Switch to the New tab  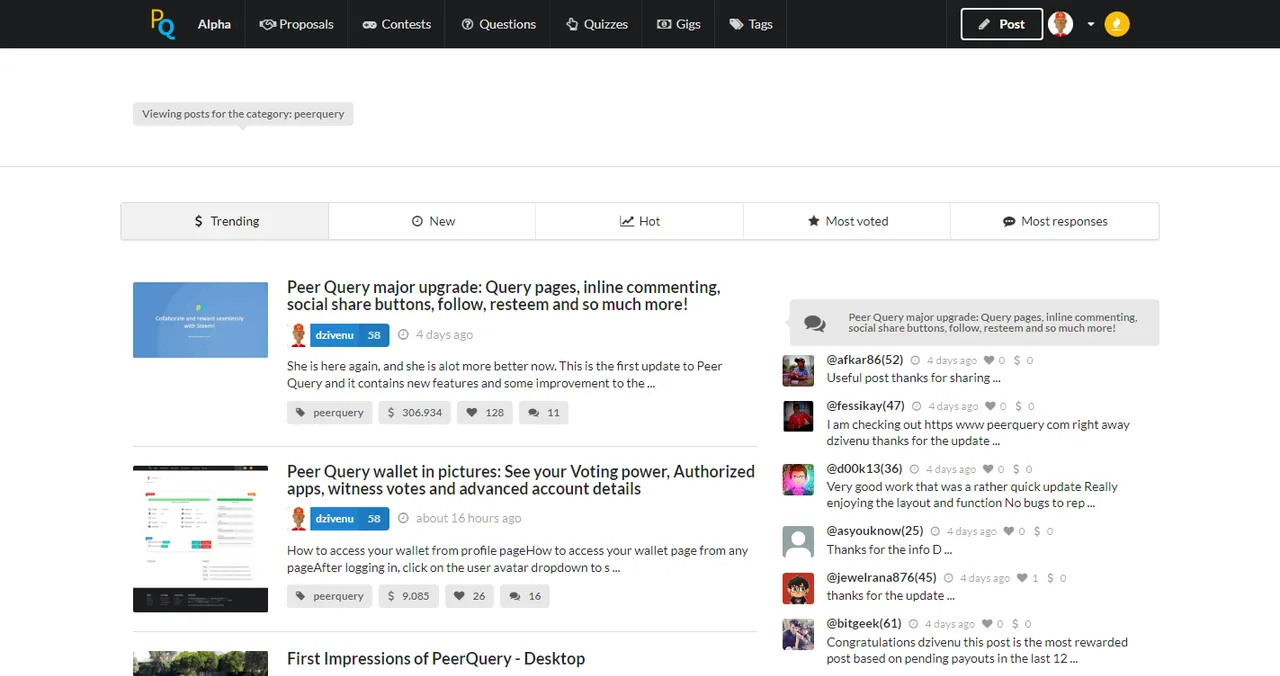[432, 221]
